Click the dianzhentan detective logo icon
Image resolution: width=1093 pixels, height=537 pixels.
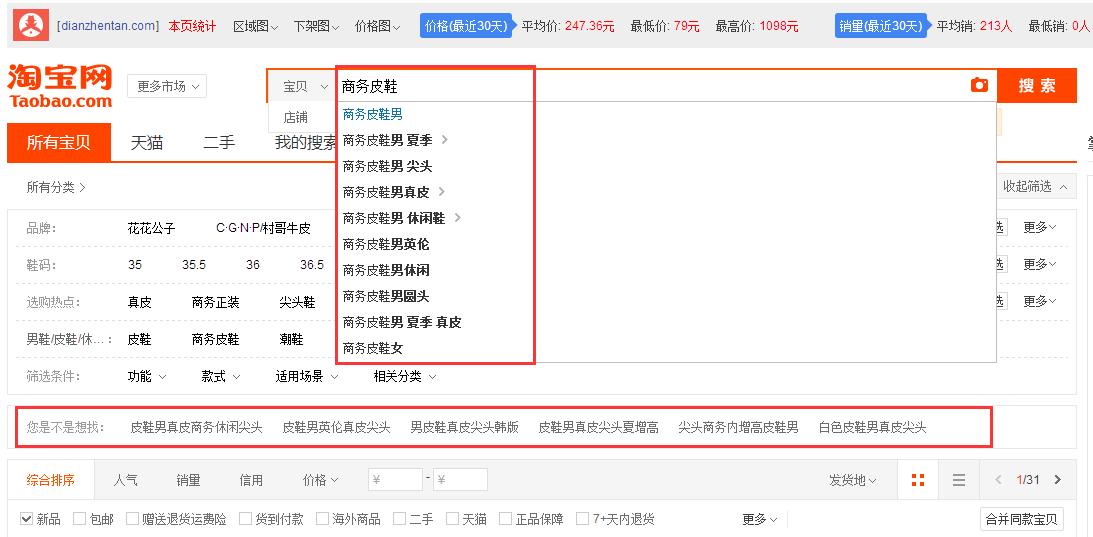29,26
